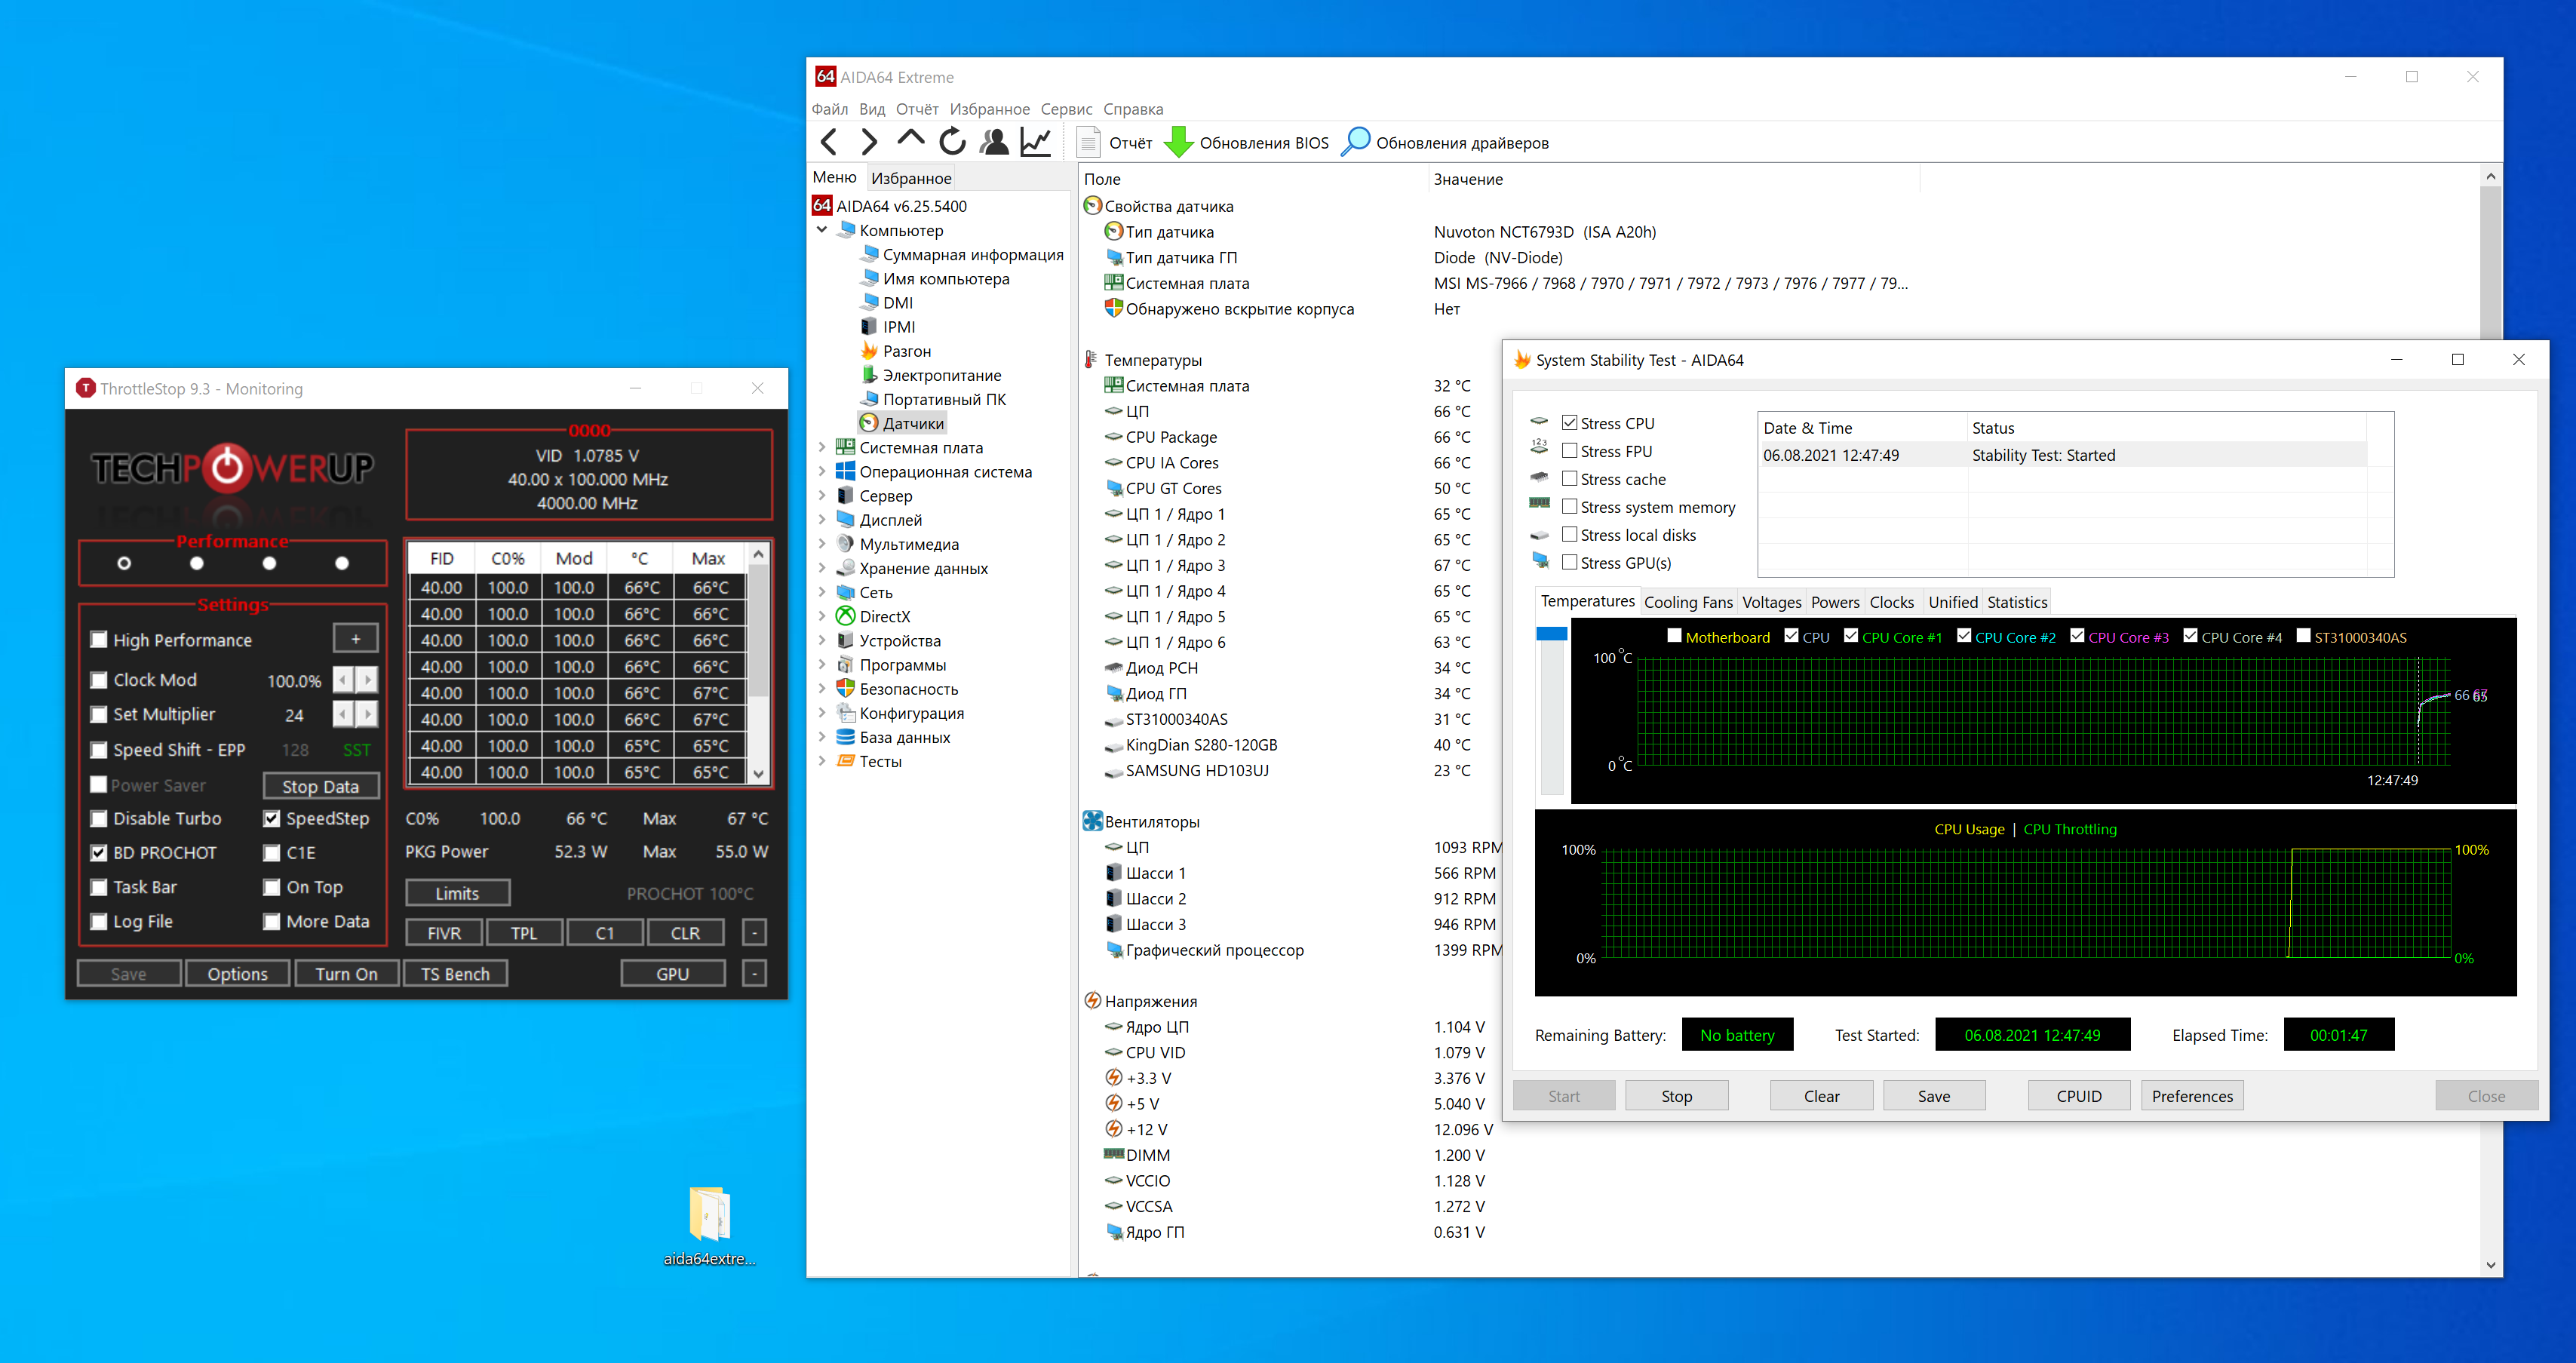The image size is (2576, 1363).
Task: Collapse the Компьютер tree node
Action: coord(822,230)
